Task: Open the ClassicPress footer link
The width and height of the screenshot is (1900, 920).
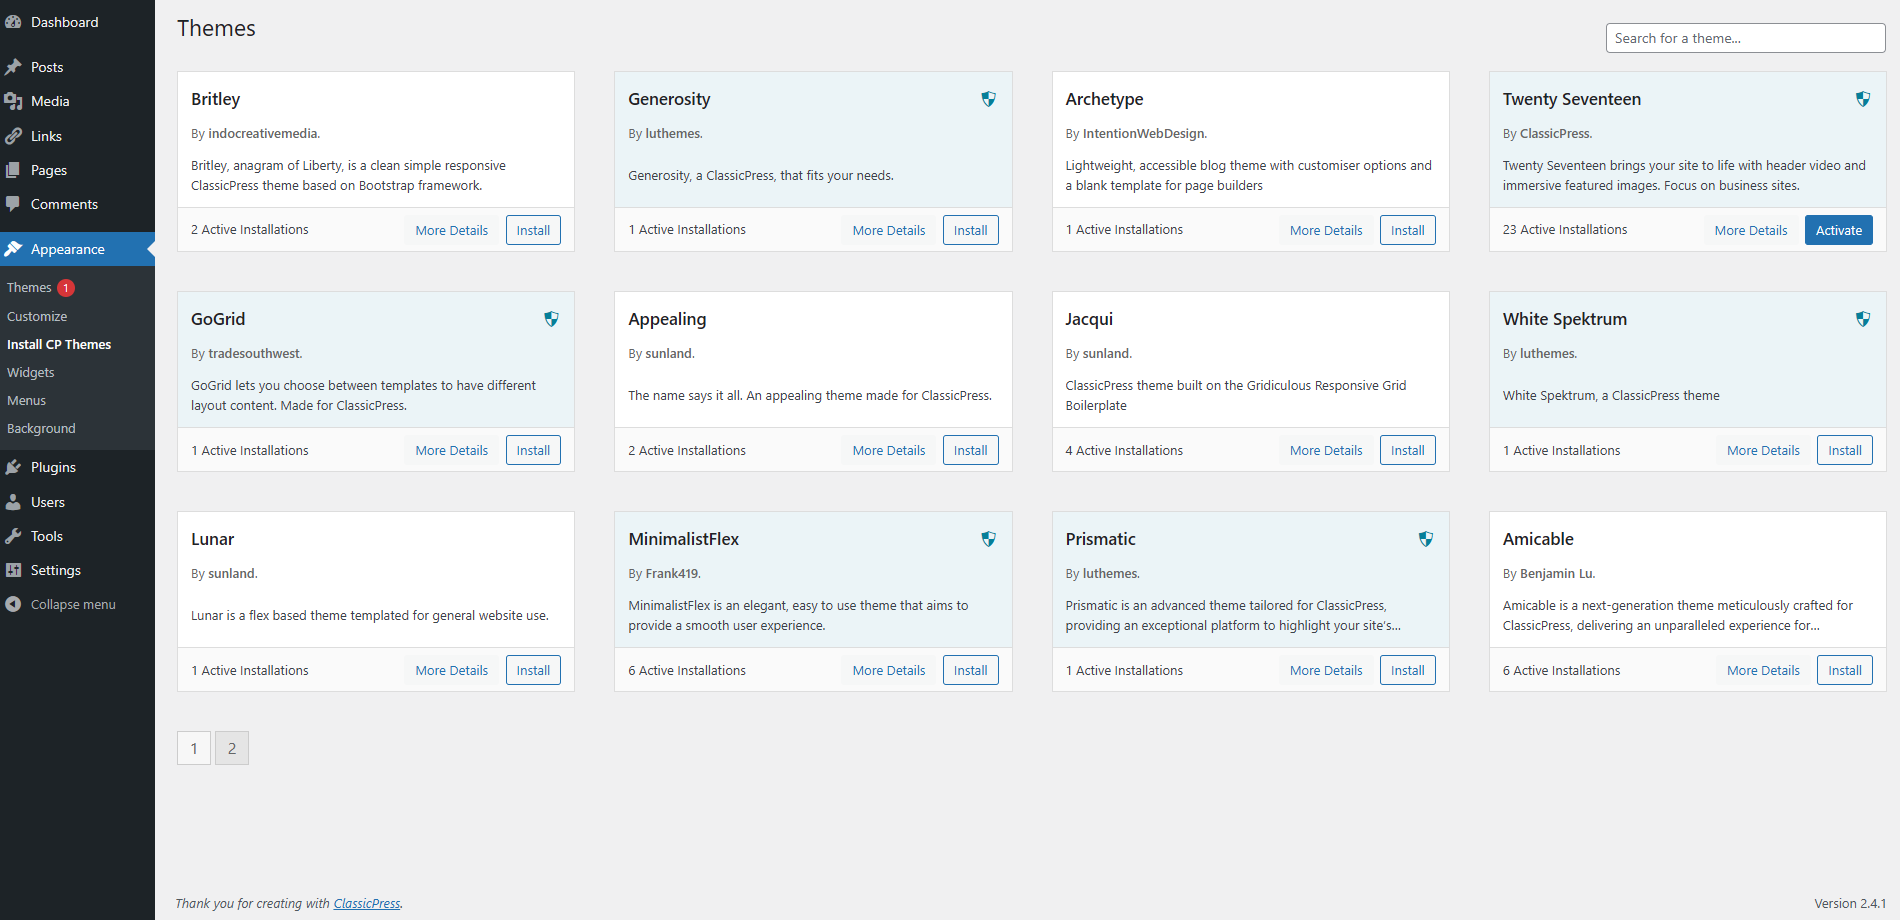Action: click(x=367, y=903)
